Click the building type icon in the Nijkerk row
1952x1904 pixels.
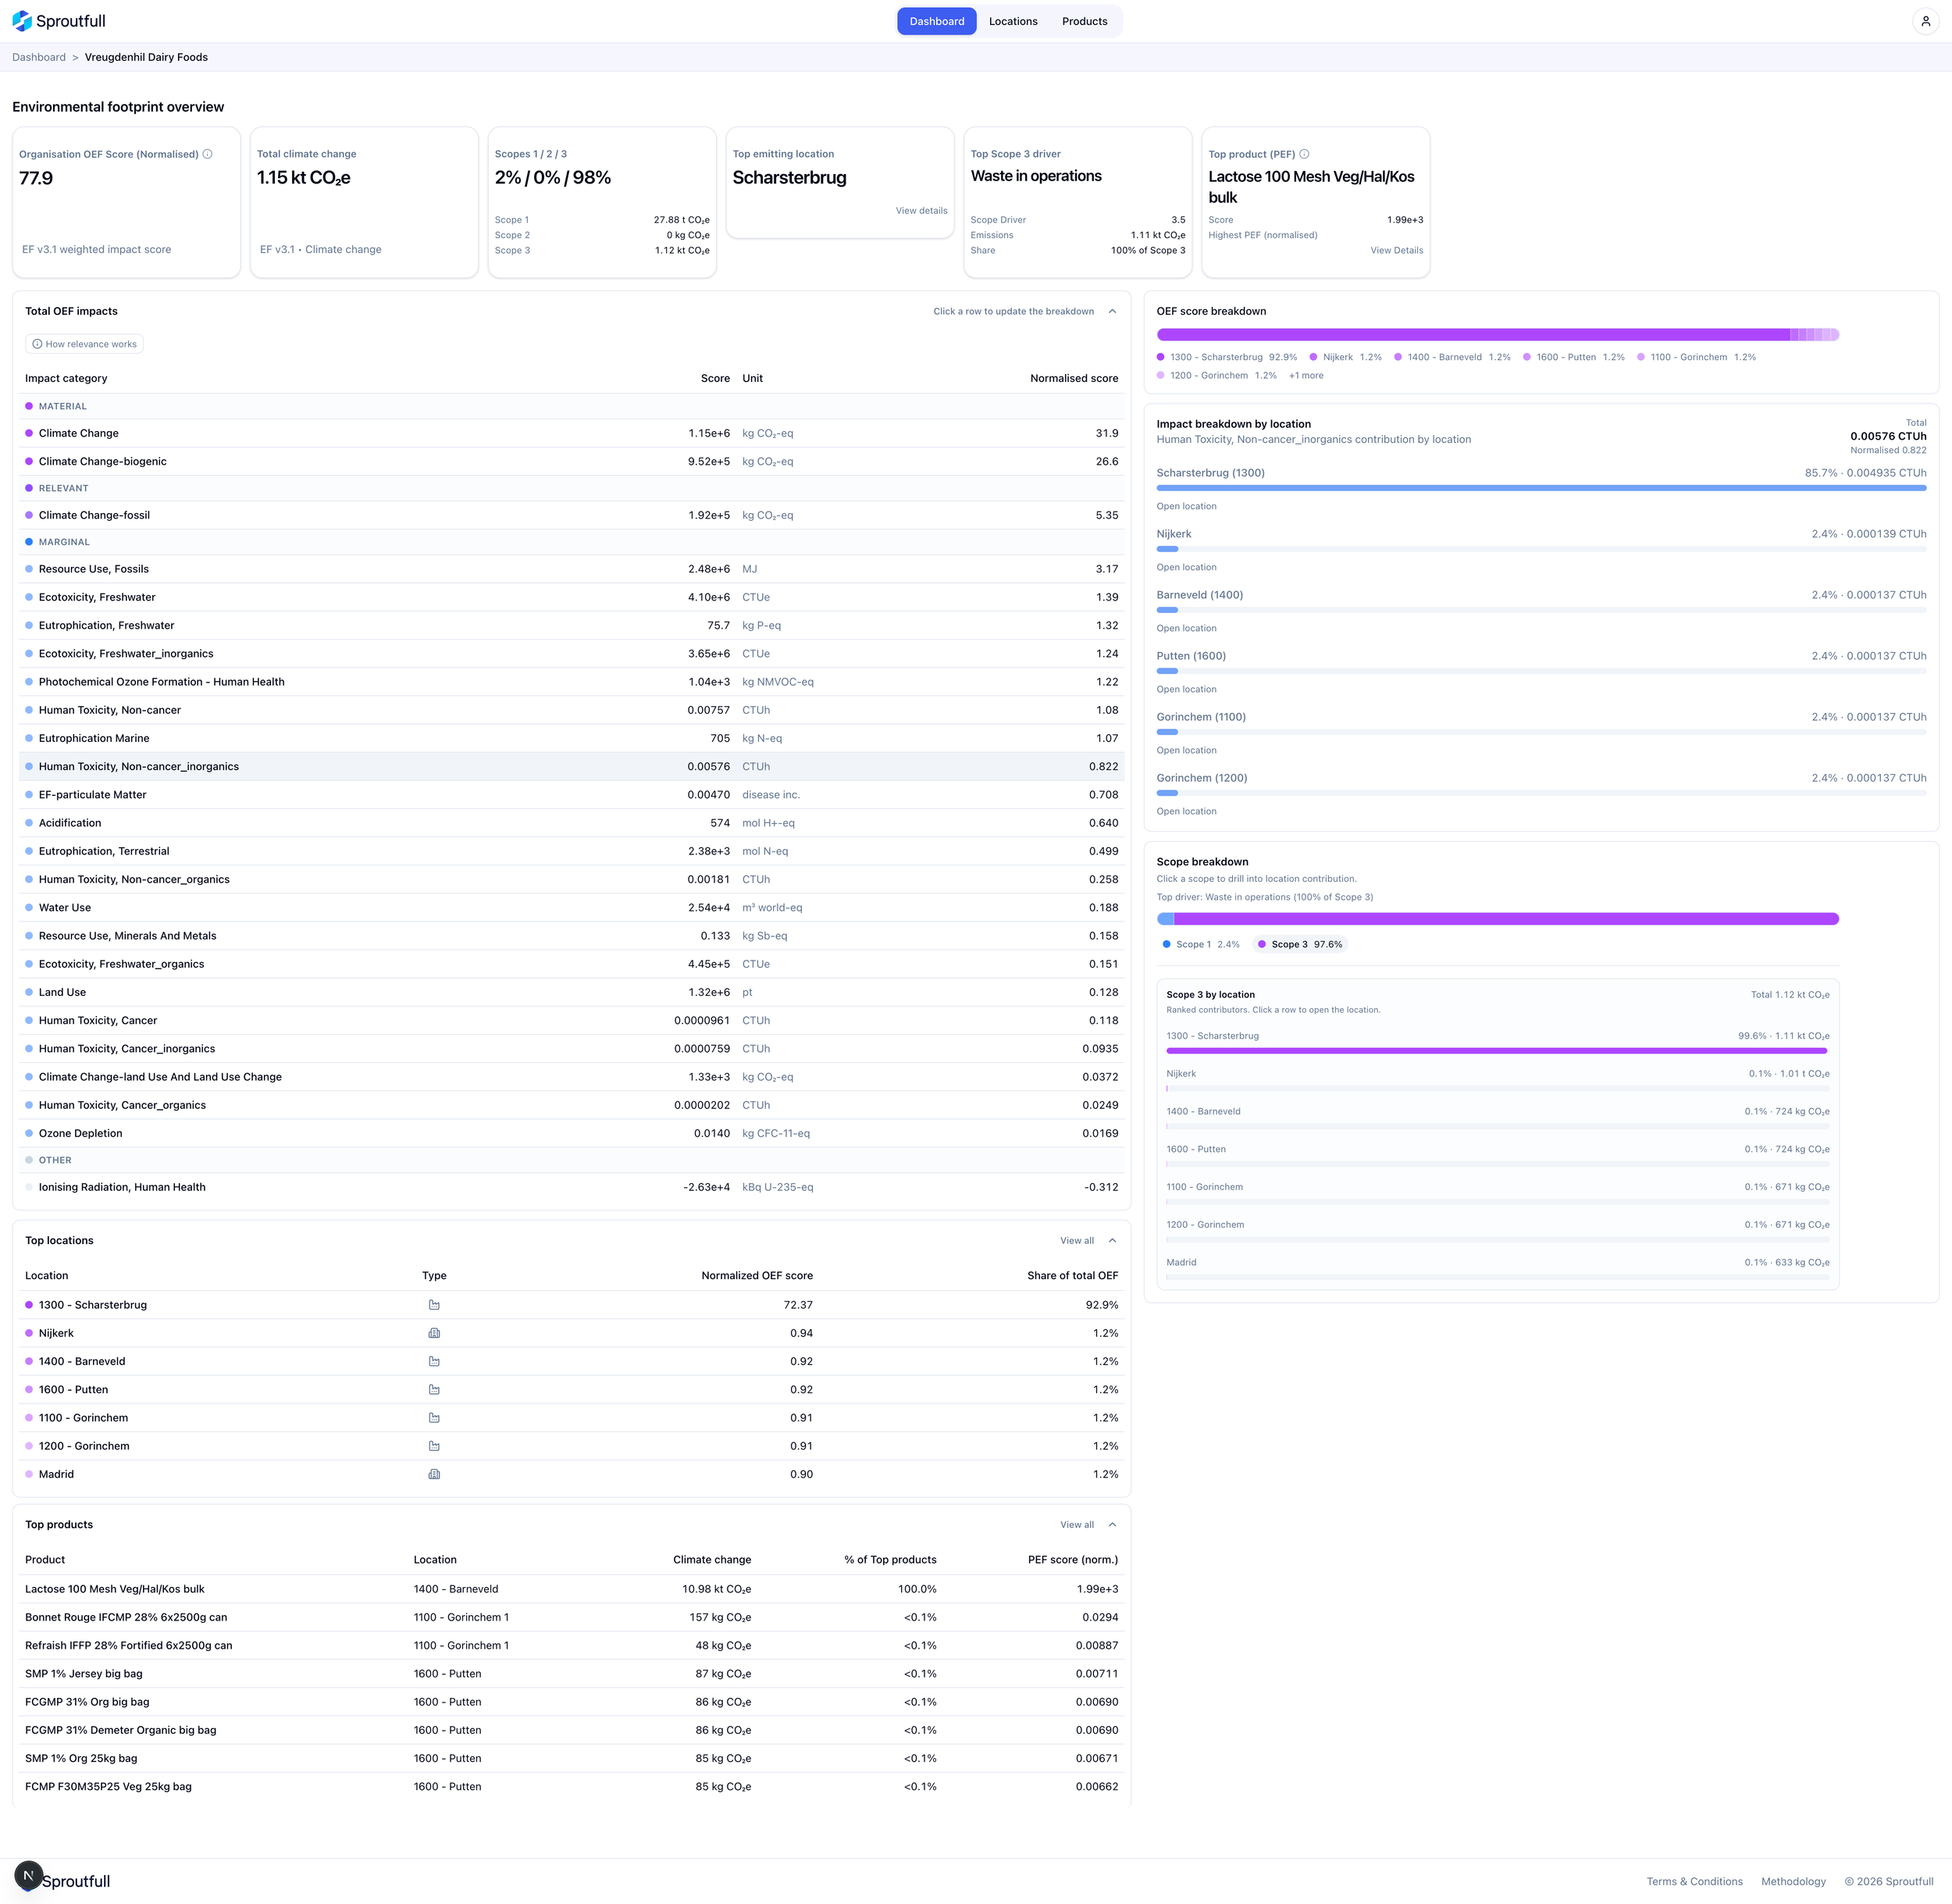click(x=434, y=1333)
